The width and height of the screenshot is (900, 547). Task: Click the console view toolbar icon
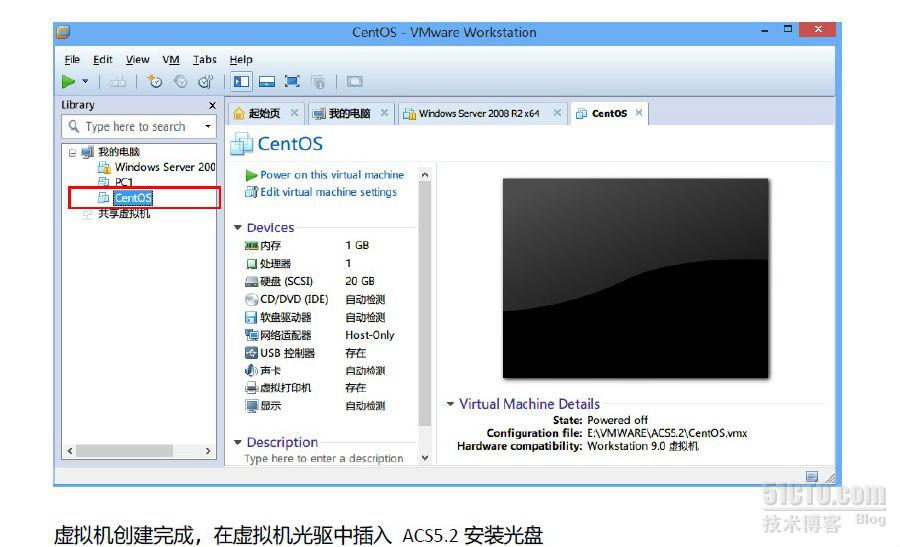(x=355, y=82)
